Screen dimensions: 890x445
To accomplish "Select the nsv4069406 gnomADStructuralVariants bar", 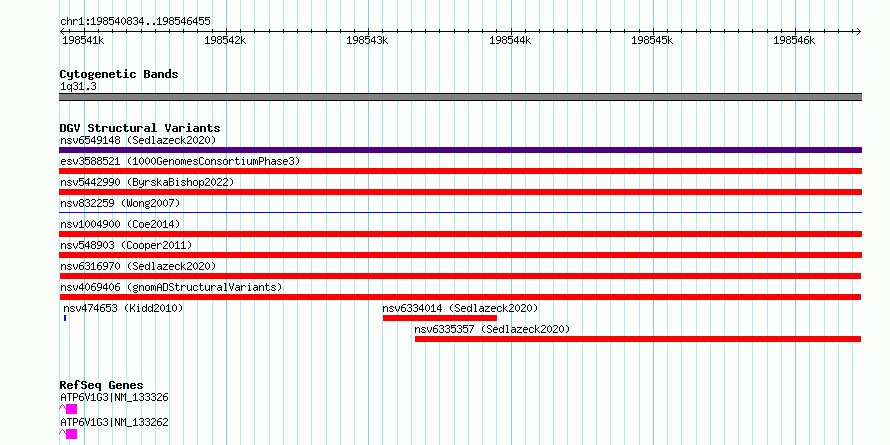I will pos(460,297).
